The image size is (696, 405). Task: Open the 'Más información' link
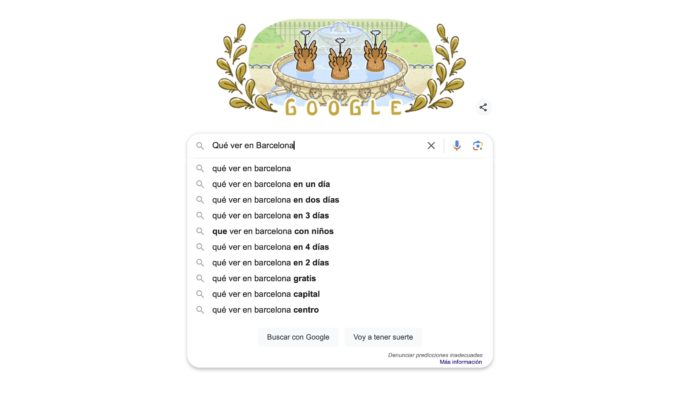click(x=461, y=362)
